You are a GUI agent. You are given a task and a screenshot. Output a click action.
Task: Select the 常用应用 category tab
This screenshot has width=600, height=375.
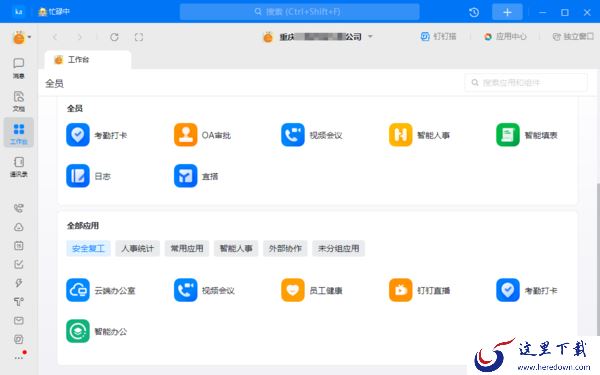pyautogui.click(x=187, y=248)
